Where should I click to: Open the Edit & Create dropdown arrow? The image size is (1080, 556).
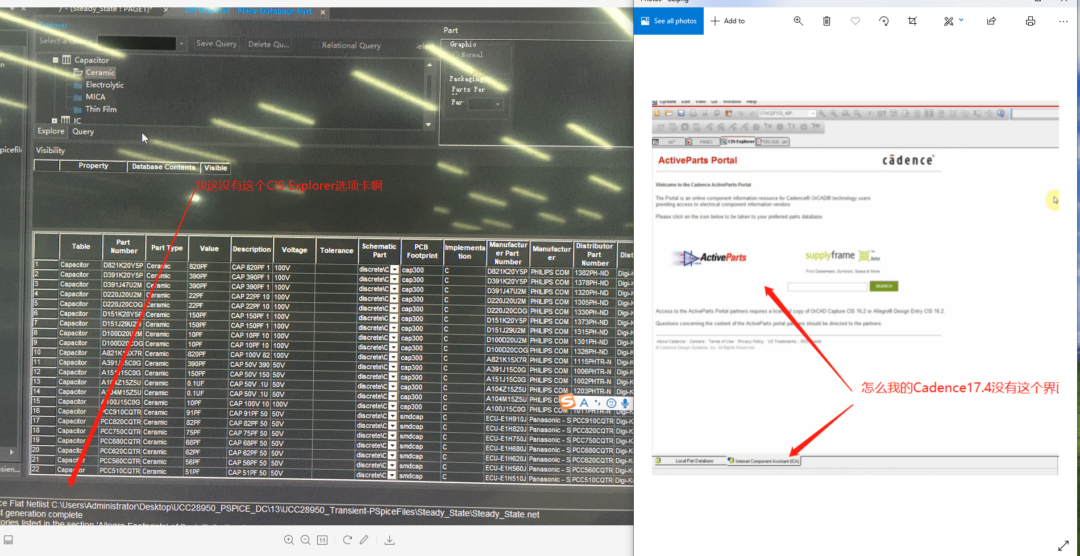click(961, 20)
